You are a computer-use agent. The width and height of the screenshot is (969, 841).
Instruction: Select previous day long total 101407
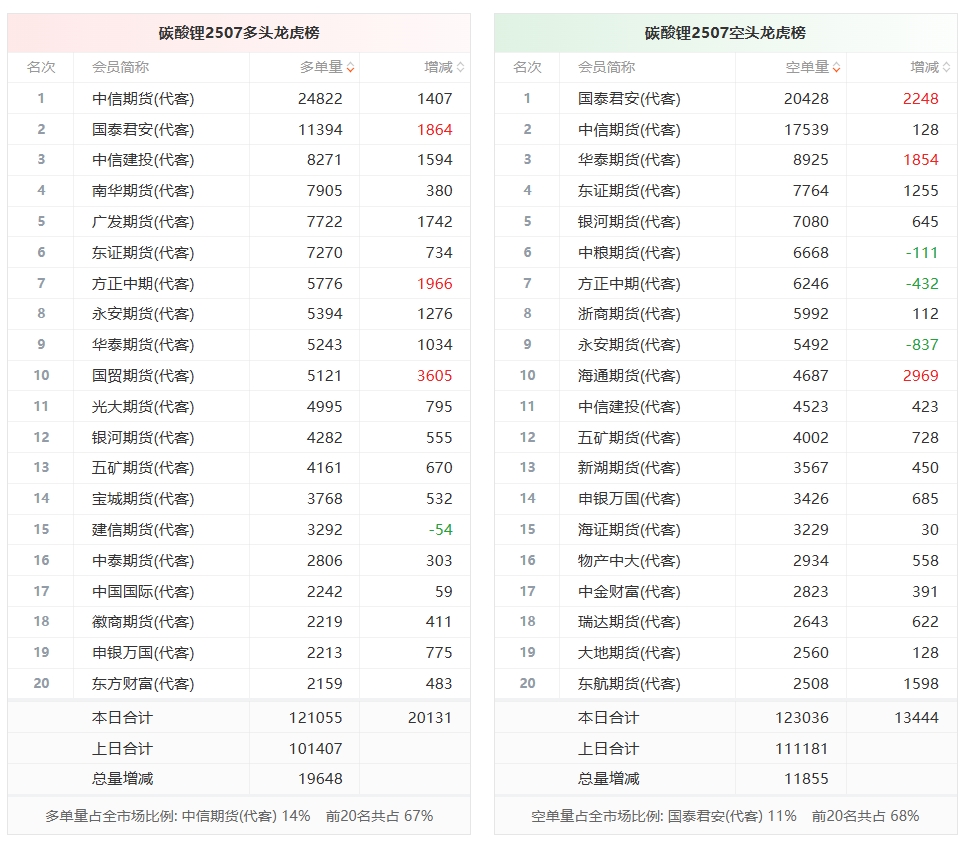click(316, 748)
